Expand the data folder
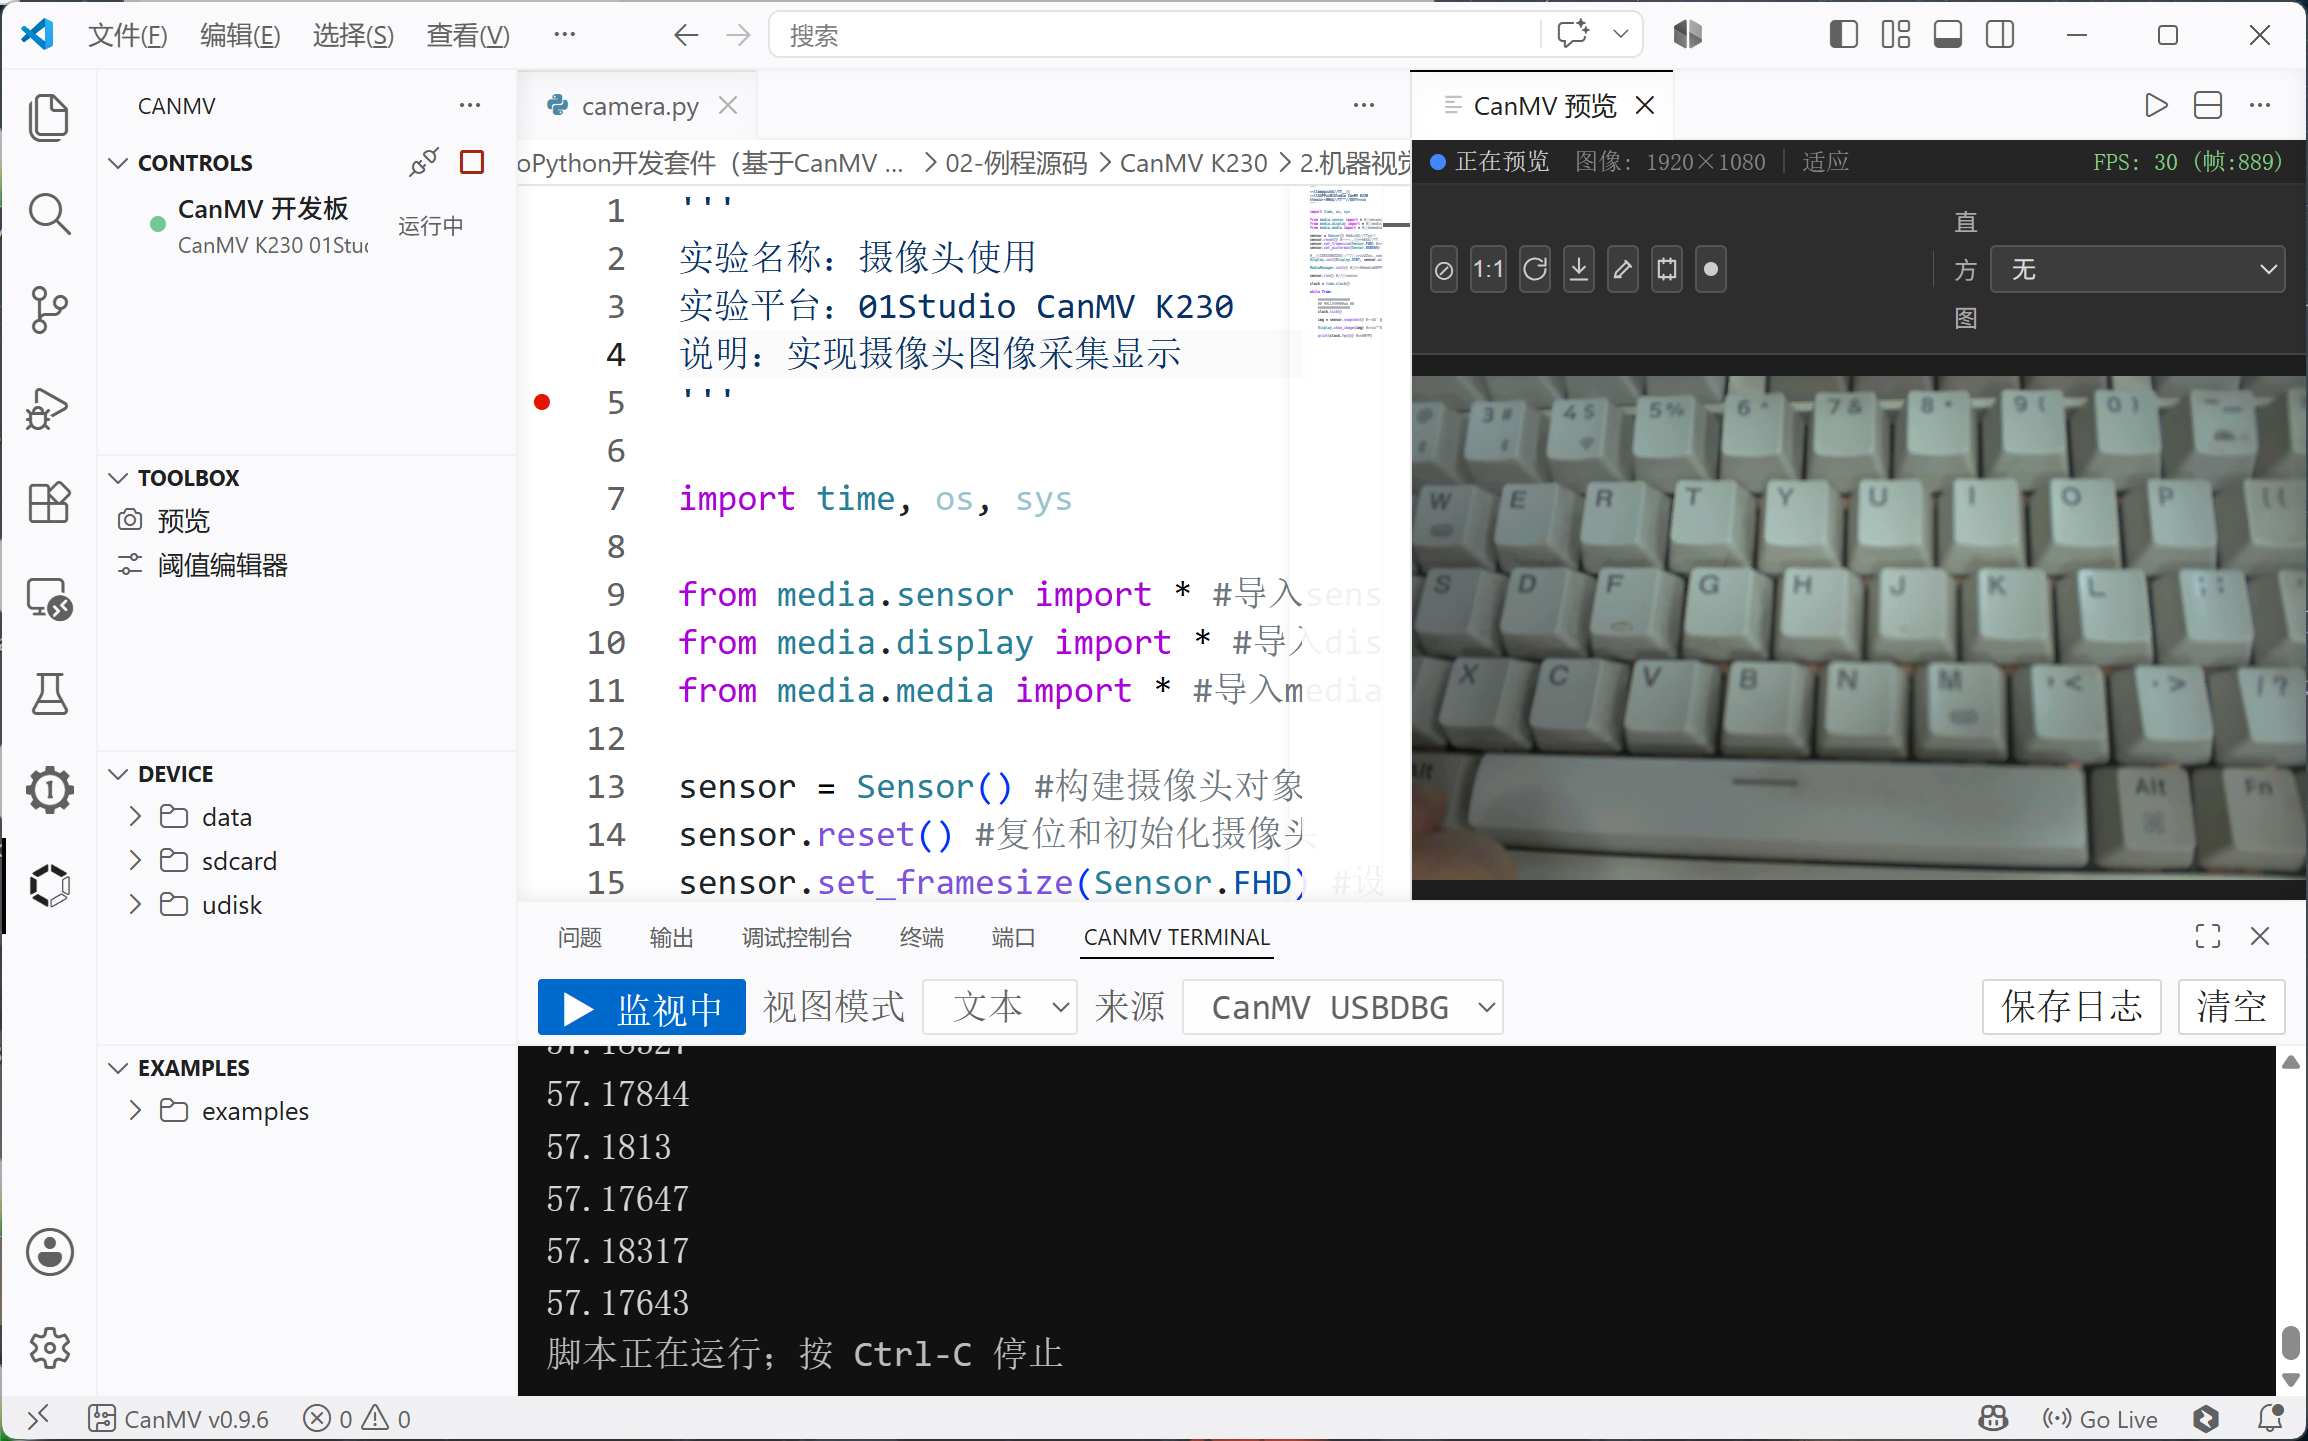This screenshot has width=2308, height=1441. tap(136, 817)
